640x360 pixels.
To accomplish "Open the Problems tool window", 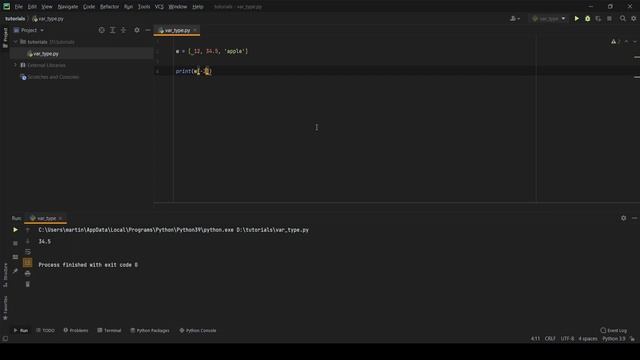I will point(76,331).
